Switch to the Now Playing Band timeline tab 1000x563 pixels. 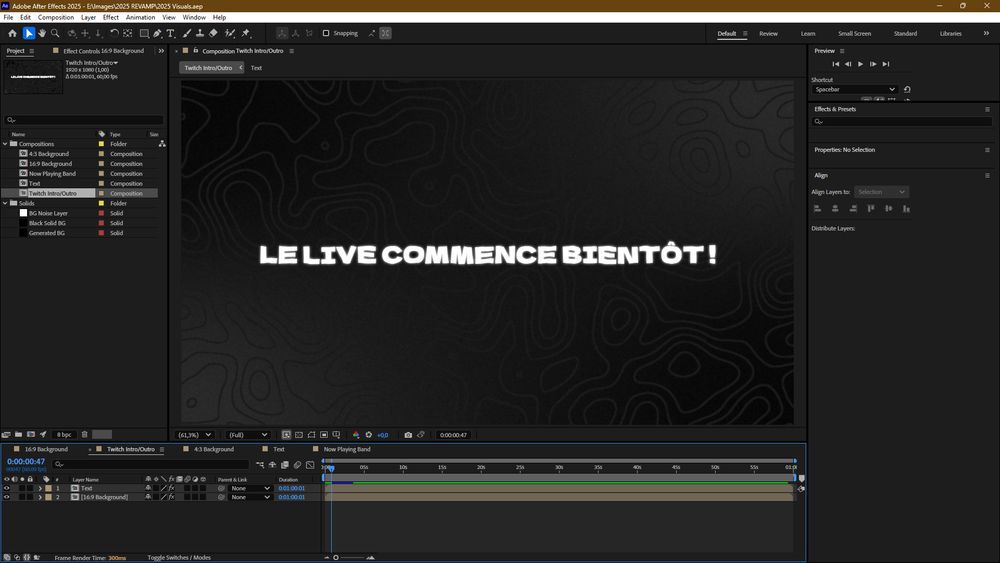(346, 450)
